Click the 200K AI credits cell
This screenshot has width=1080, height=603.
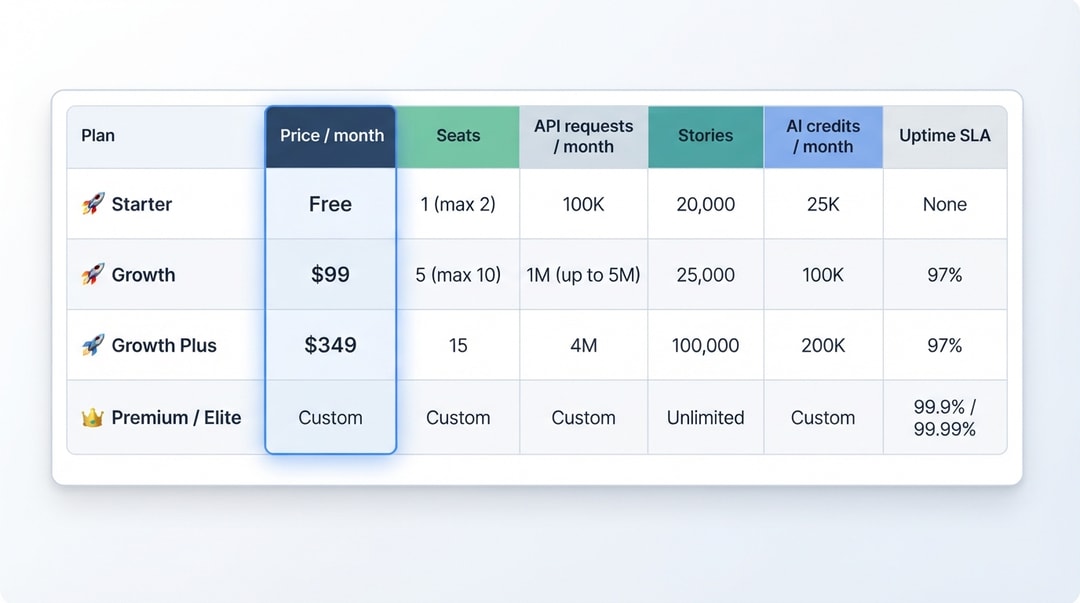coord(823,345)
